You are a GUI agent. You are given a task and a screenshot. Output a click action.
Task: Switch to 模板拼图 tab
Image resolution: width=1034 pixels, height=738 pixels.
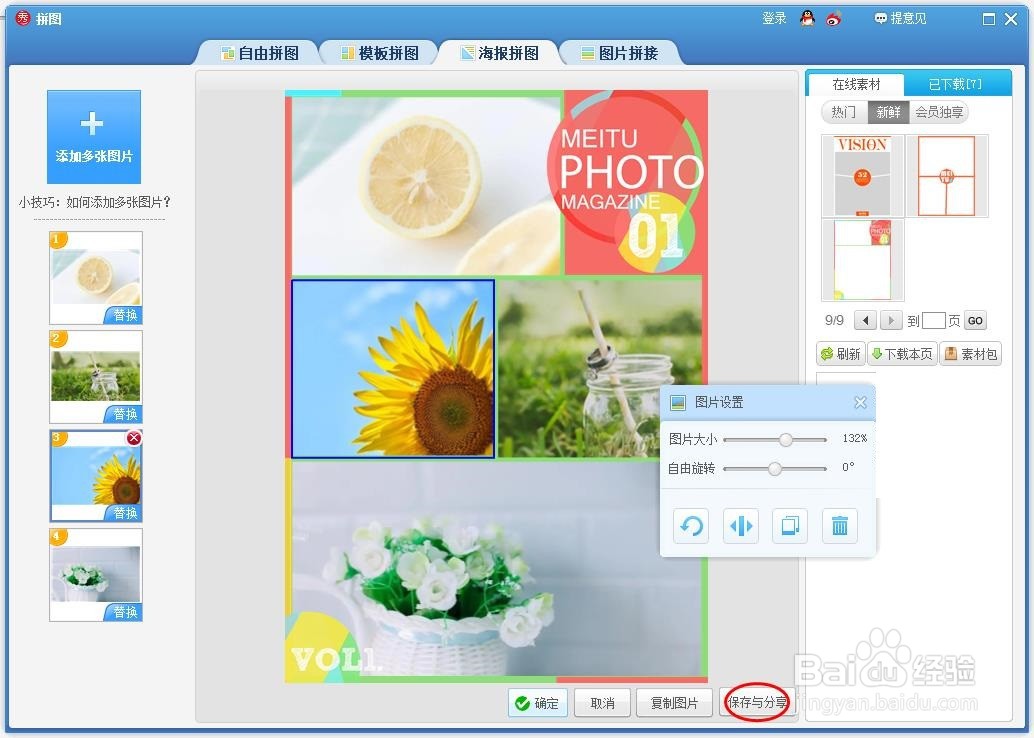coord(380,53)
